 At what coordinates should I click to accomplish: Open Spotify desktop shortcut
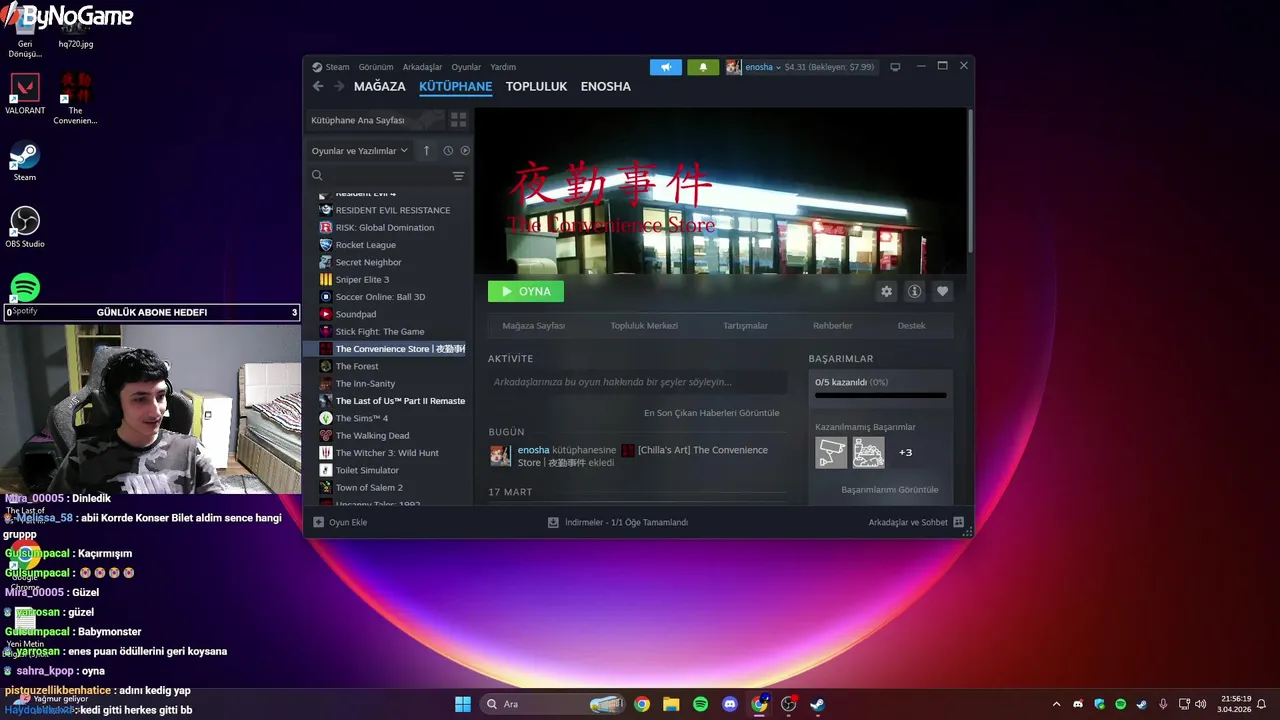[25, 293]
